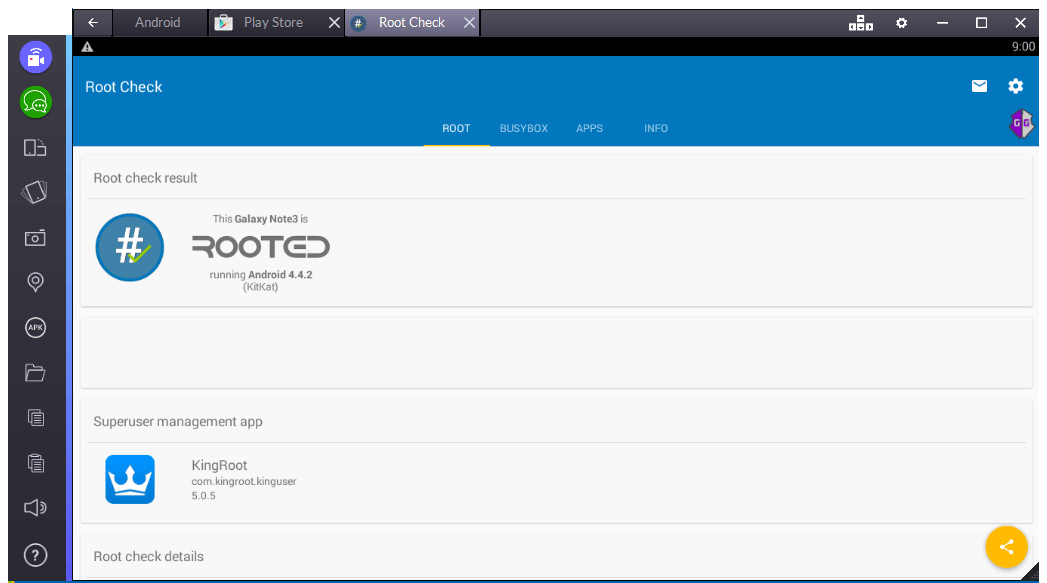Click the APK install sidebar icon

(35, 327)
